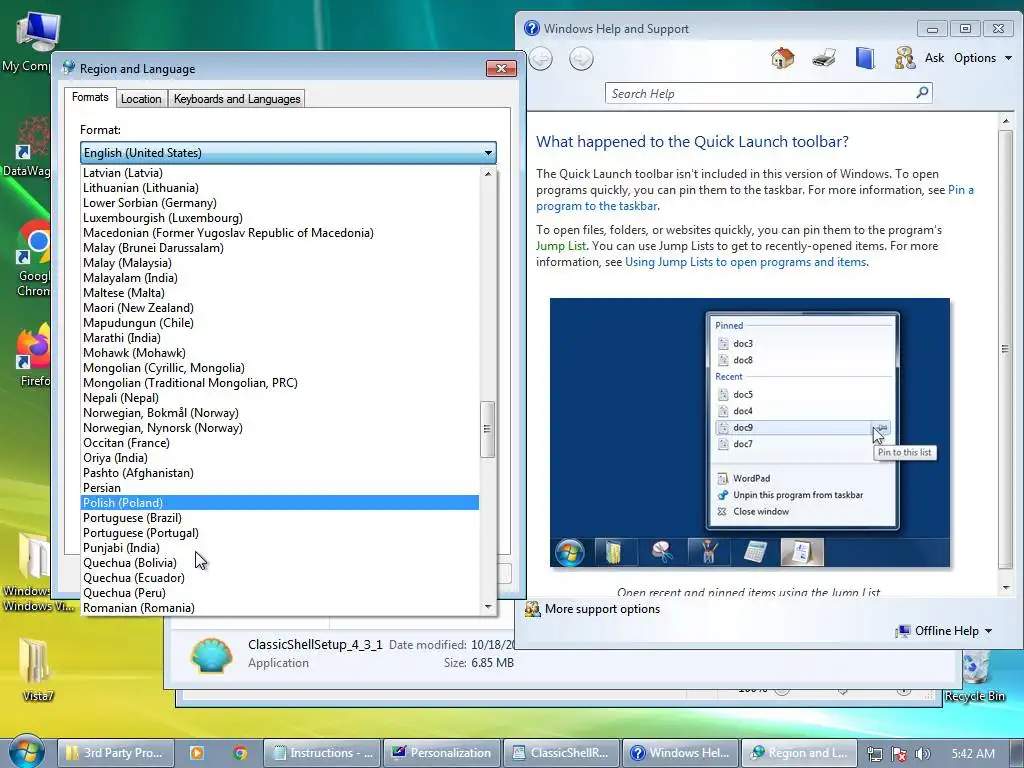The width and height of the screenshot is (1024, 768).
Task: Click the Format combo box arrow
Action: click(x=488, y=153)
